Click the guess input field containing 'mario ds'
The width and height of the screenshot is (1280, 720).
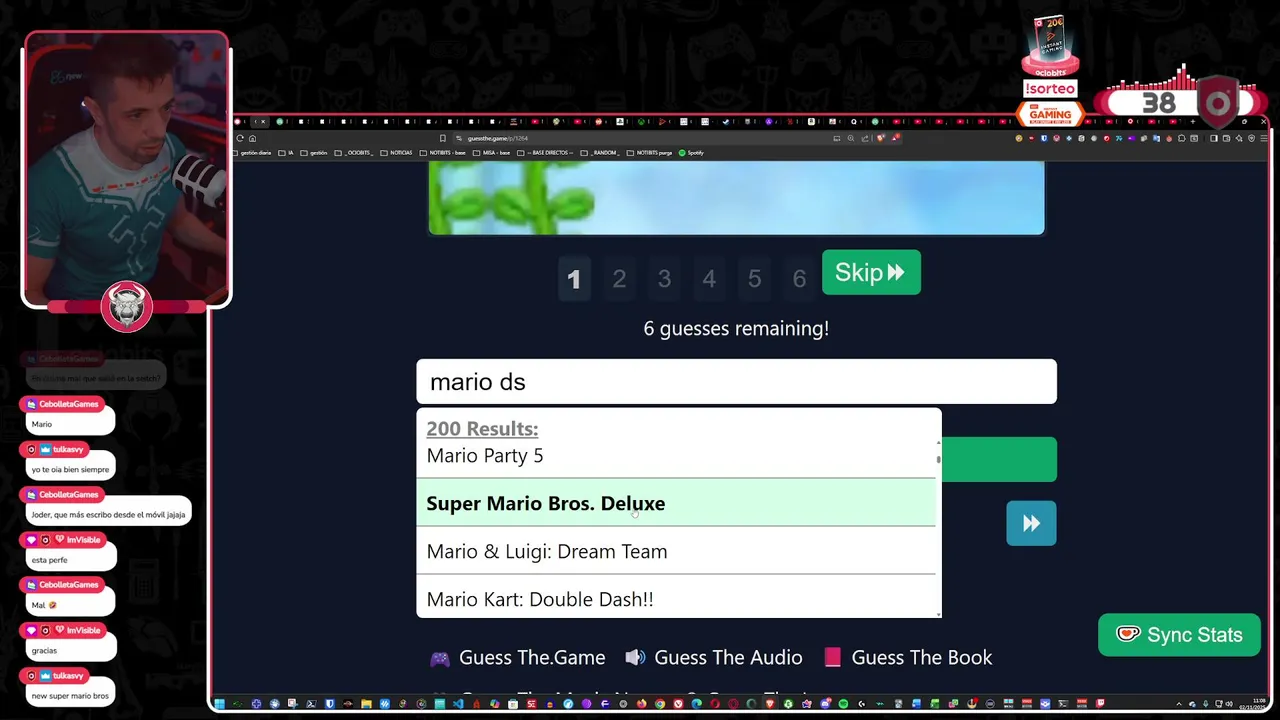point(736,382)
